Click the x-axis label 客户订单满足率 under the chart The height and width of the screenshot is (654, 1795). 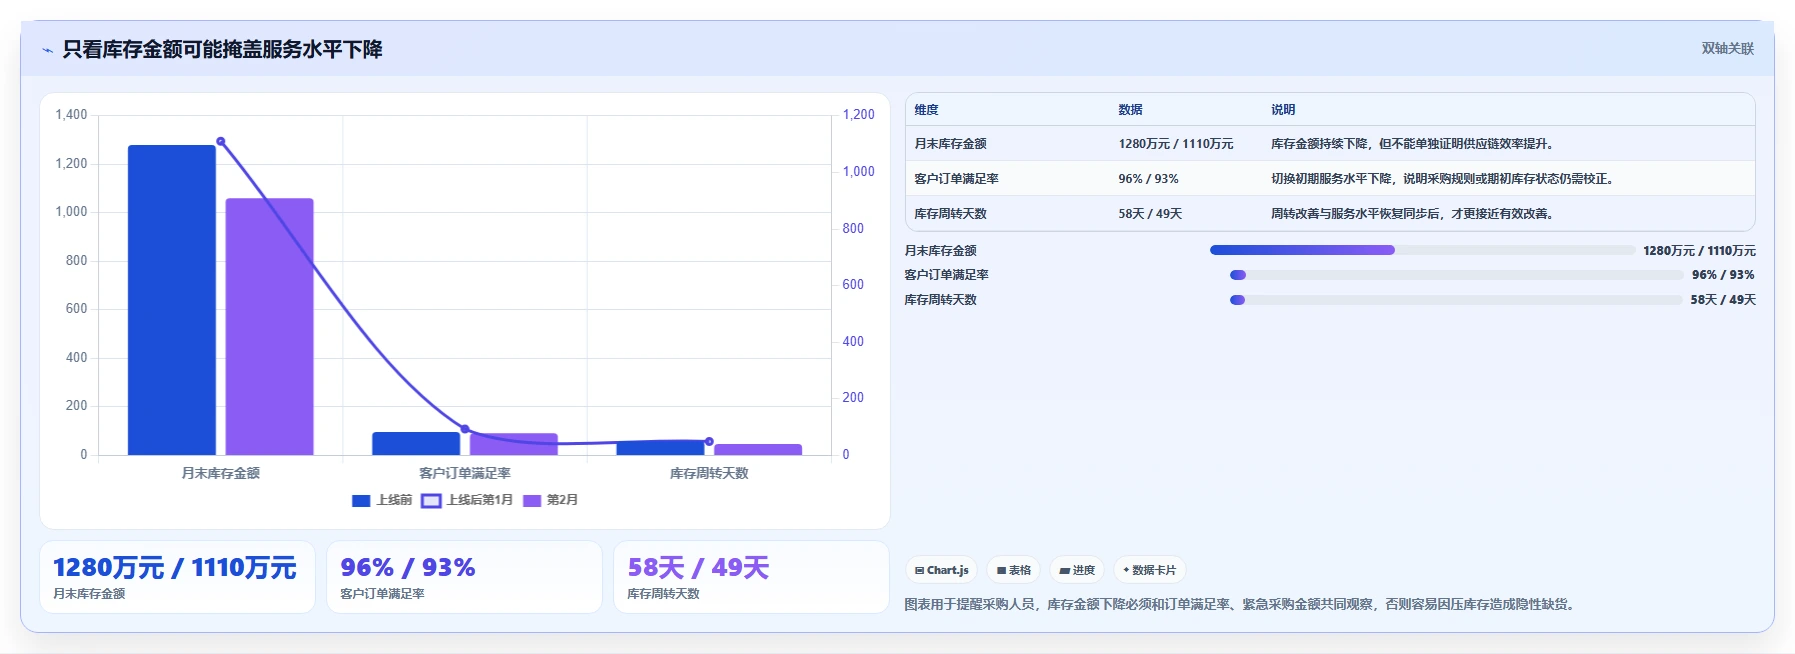pos(465,474)
